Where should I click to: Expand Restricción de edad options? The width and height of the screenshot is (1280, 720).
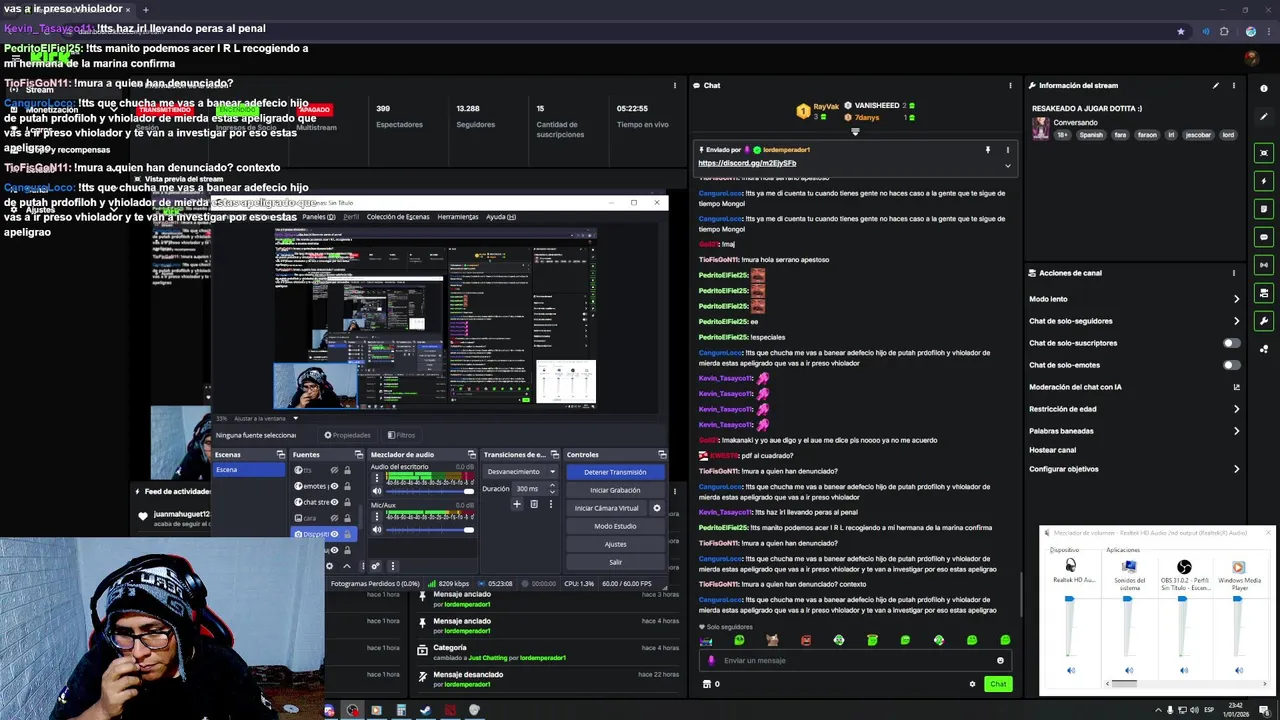click(1236, 409)
